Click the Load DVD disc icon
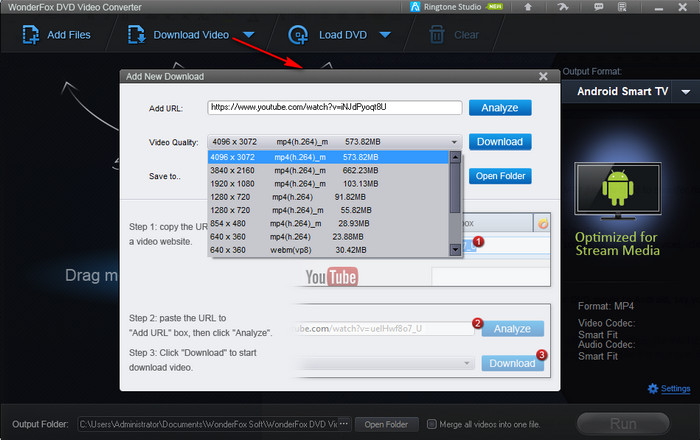This screenshot has height=440, width=700. [x=298, y=35]
